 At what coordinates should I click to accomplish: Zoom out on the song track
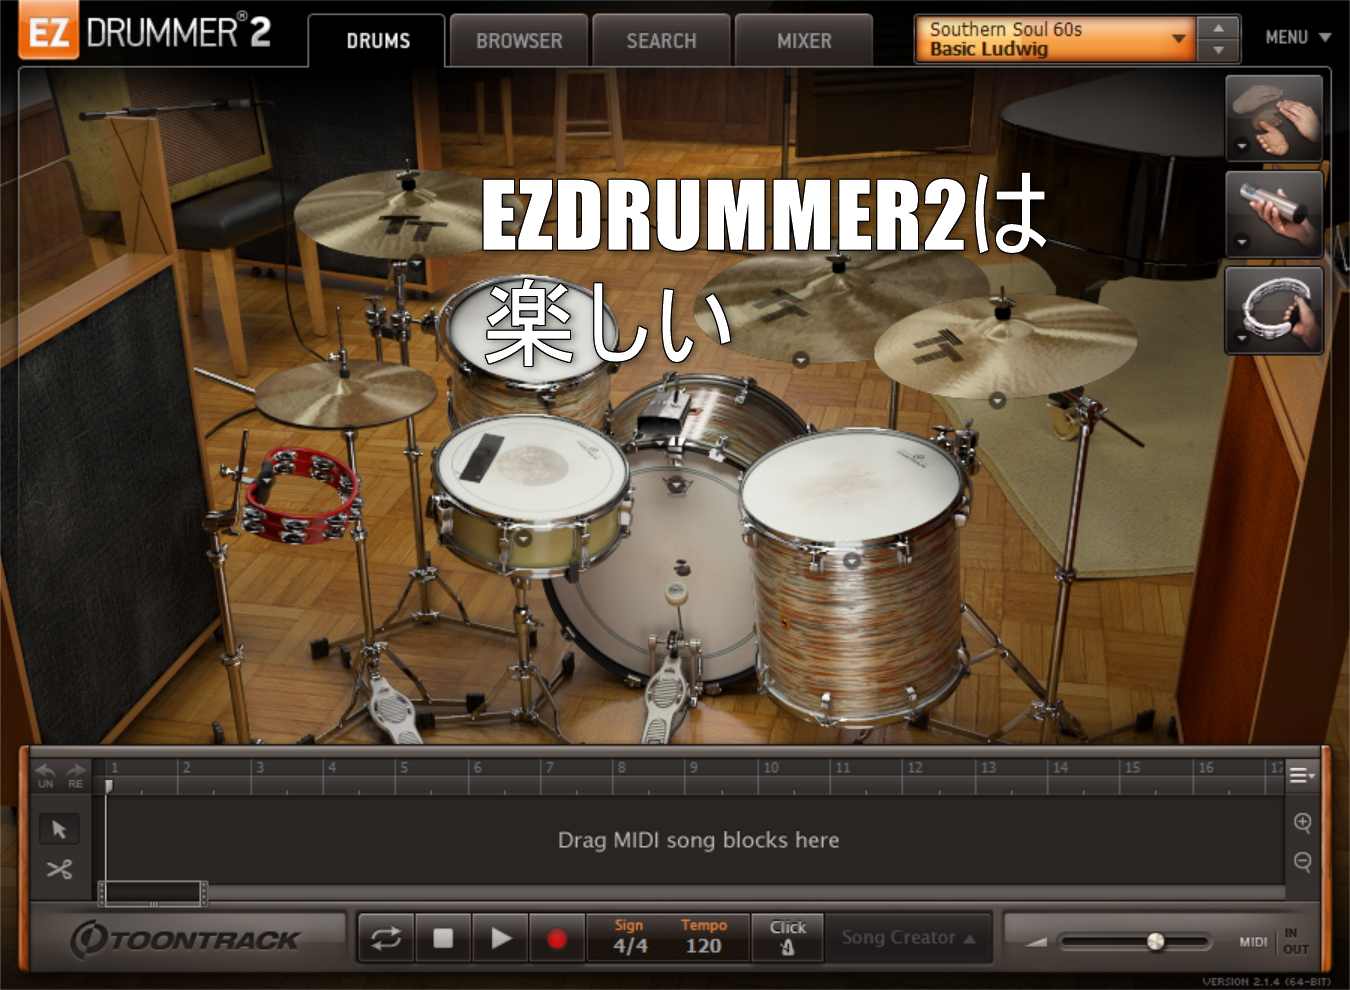1302,861
